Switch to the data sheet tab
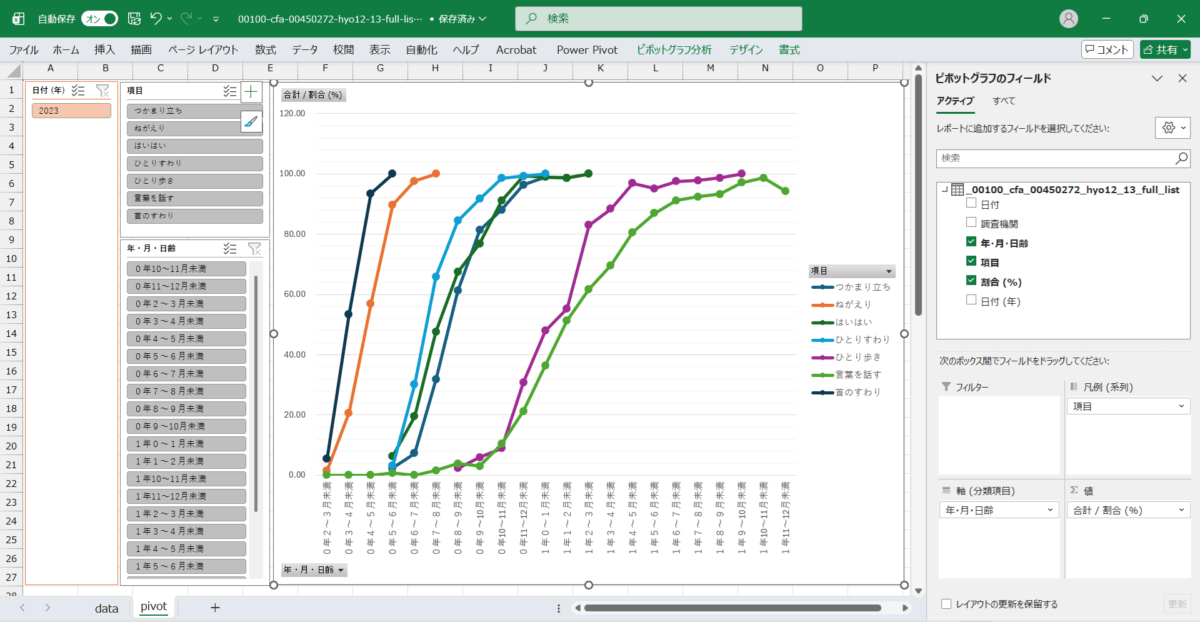The width and height of the screenshot is (1200, 622). (x=106, y=607)
